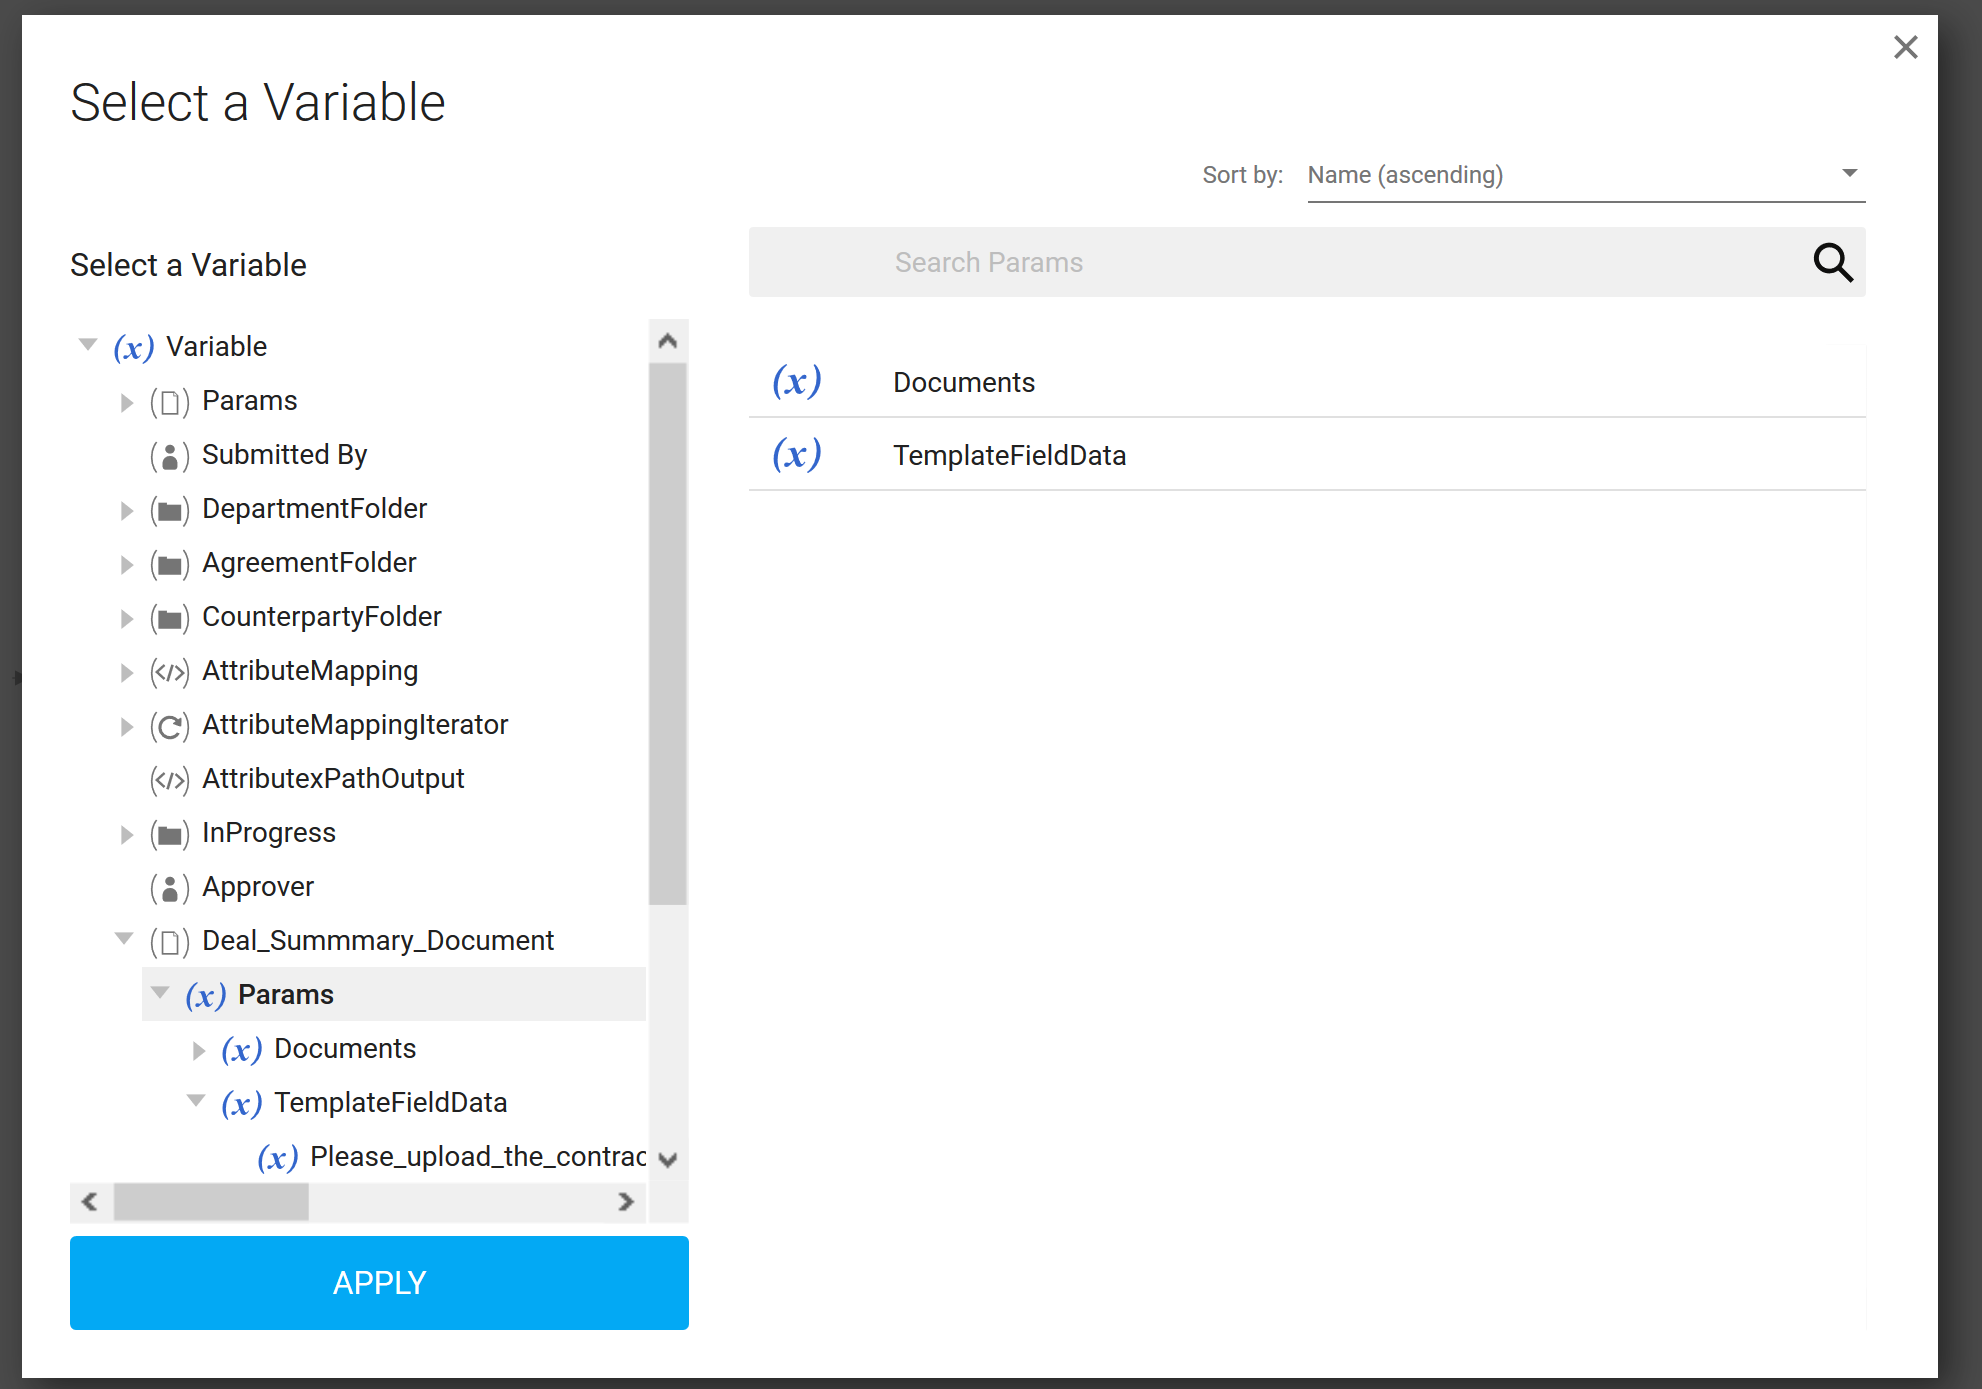Image resolution: width=1982 pixels, height=1389 pixels.
Task: Click the horizontal scroll left arrow
Action: (x=90, y=1201)
